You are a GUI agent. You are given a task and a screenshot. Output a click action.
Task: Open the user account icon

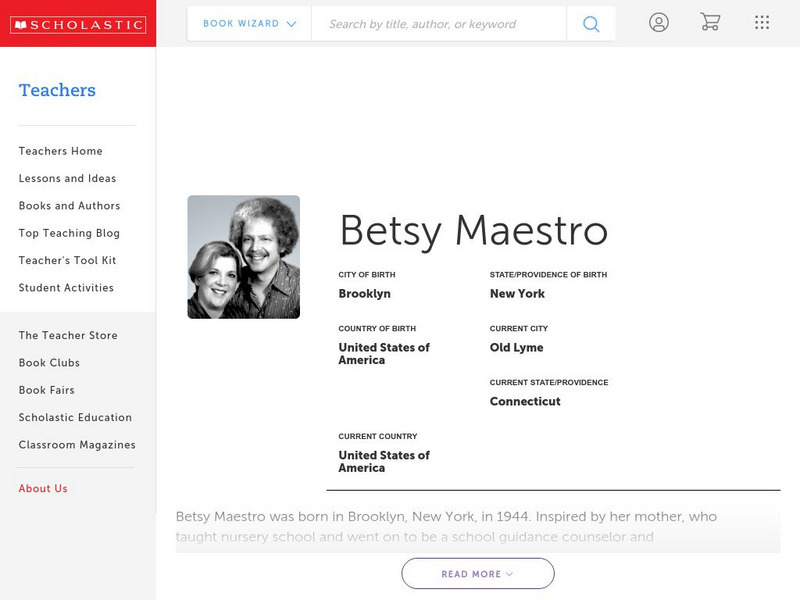click(659, 22)
